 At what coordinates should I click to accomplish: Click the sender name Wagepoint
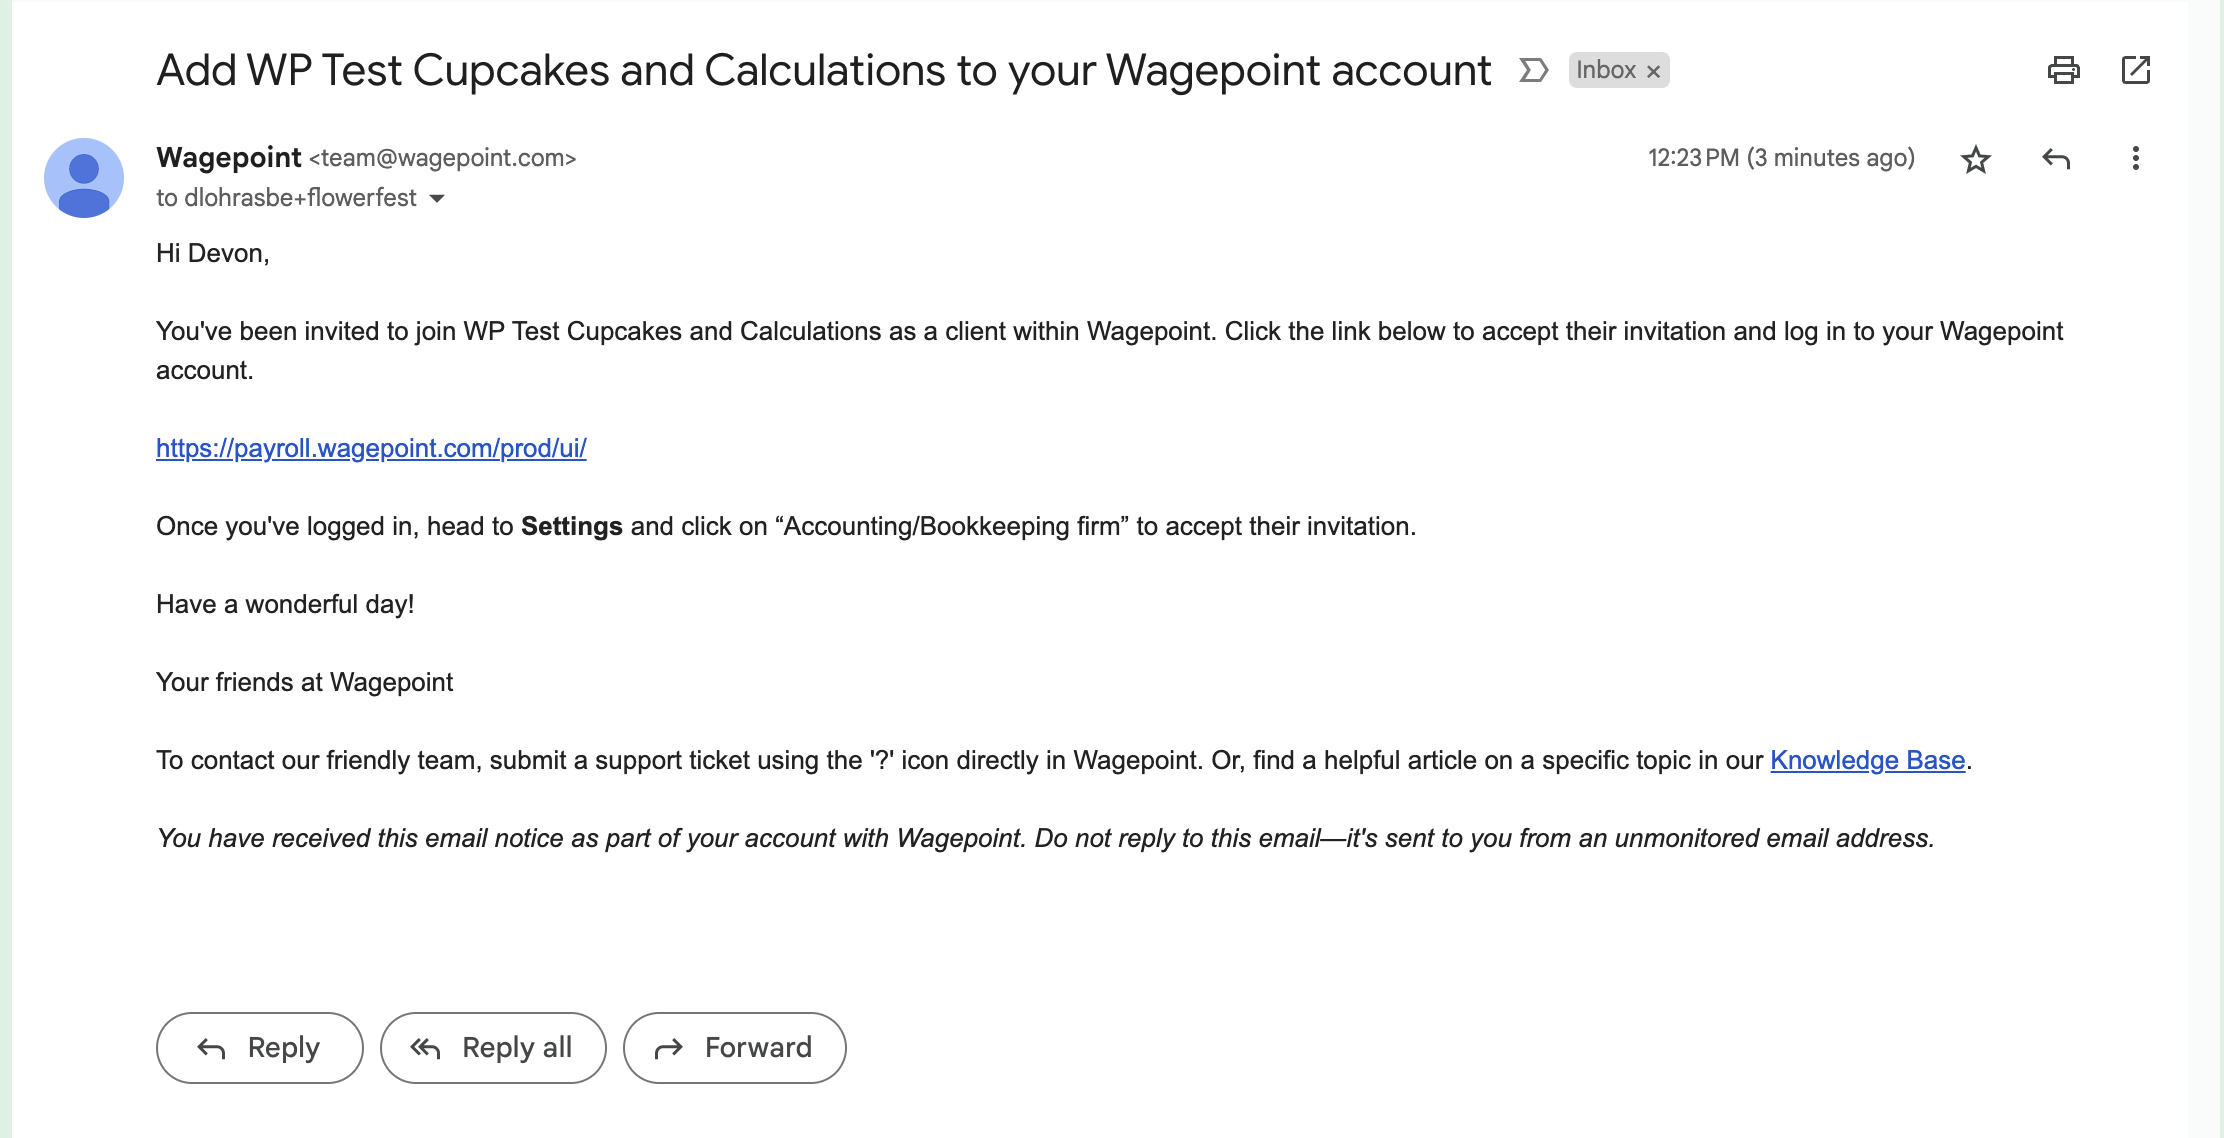(229, 158)
